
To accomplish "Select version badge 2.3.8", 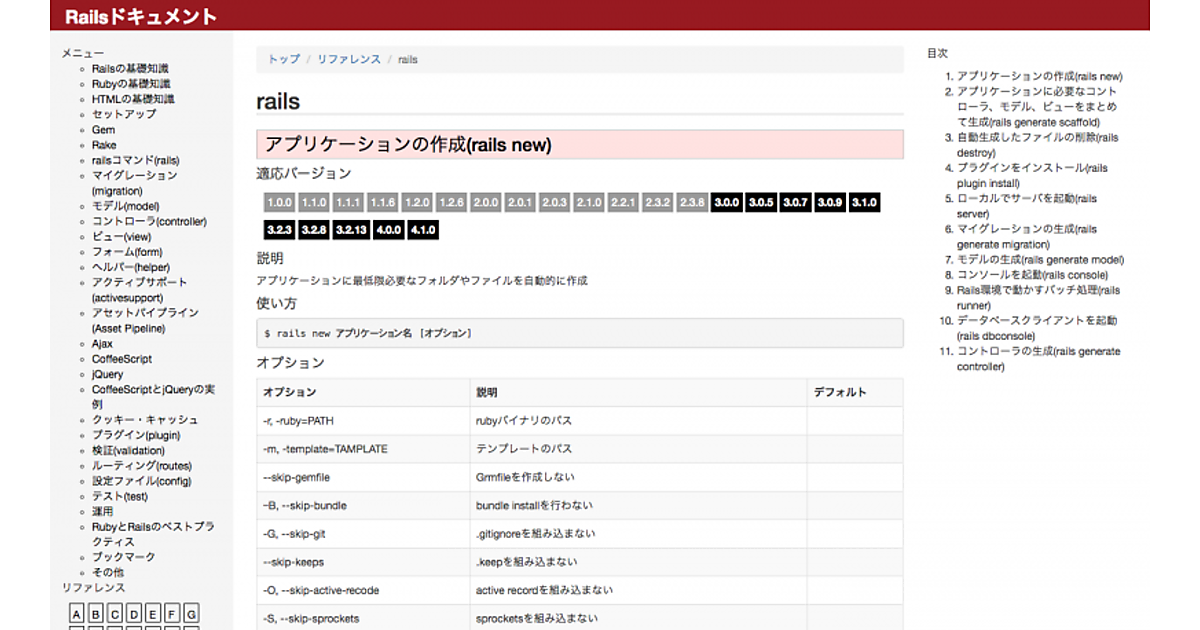I will click(x=692, y=202).
